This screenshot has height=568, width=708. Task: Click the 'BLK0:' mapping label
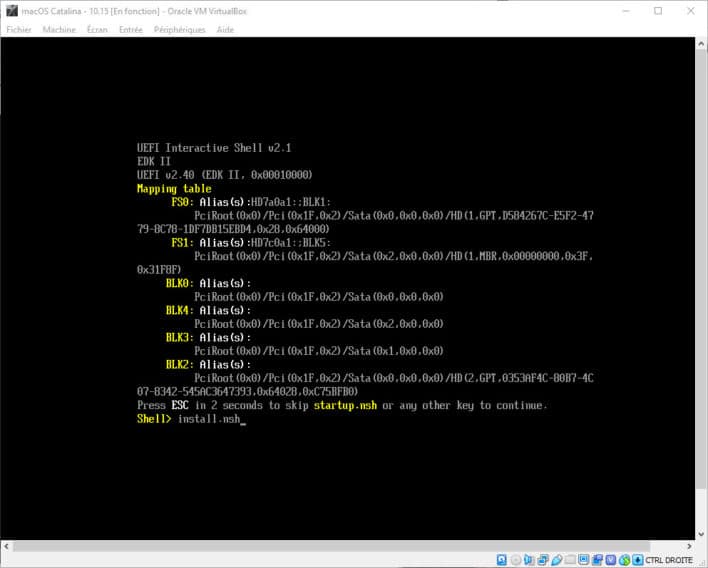180,284
